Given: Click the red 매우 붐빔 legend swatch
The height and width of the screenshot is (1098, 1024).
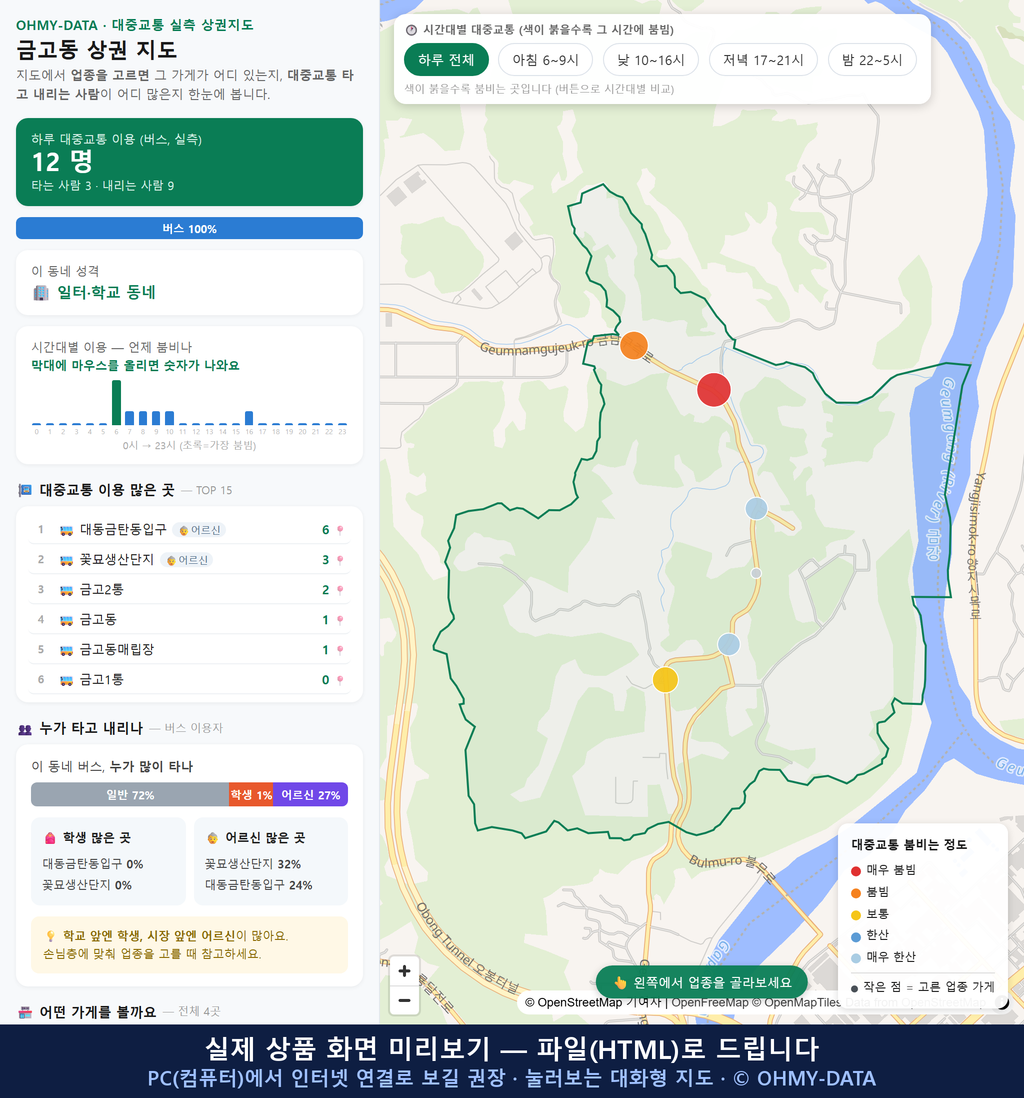Looking at the screenshot, I should [856, 870].
